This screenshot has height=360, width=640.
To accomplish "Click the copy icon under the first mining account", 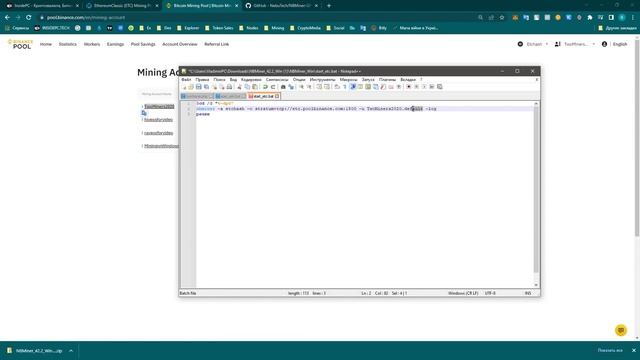I will pos(144,113).
